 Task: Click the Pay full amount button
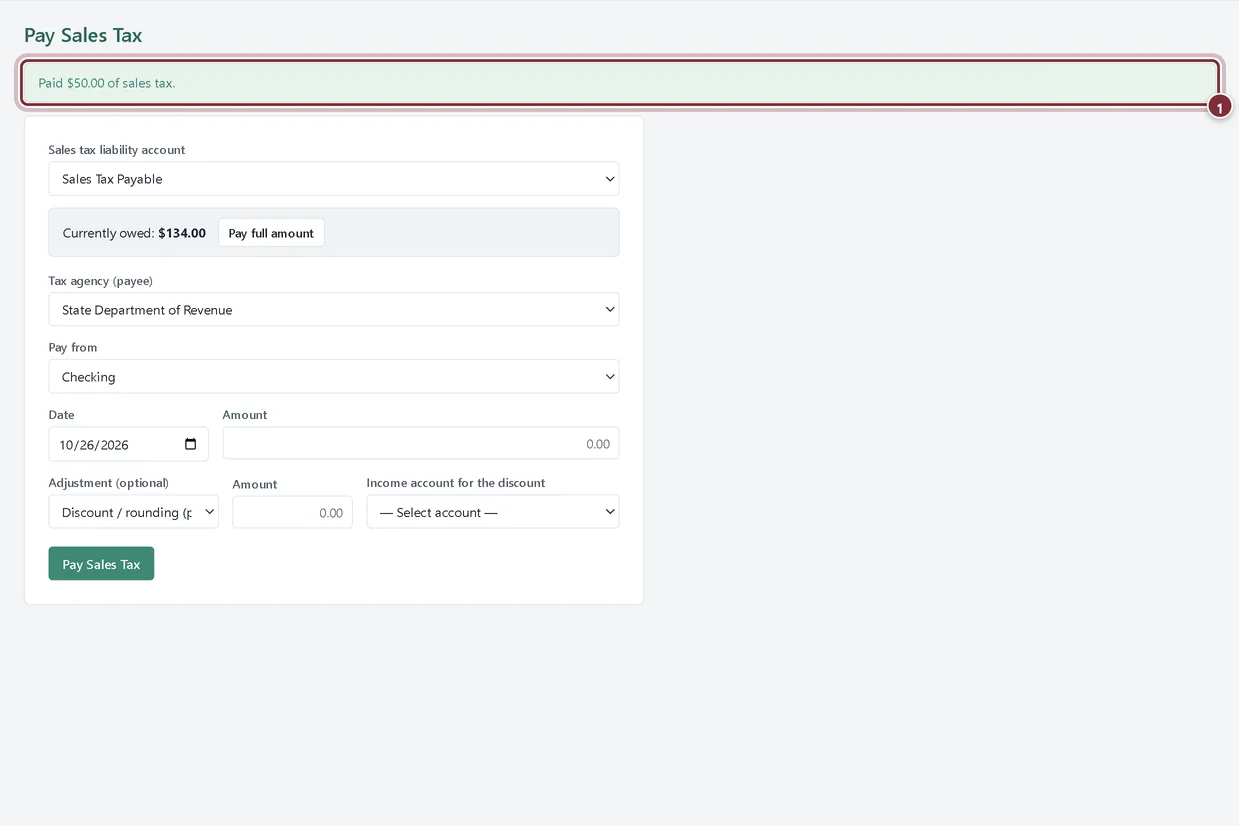(x=271, y=233)
